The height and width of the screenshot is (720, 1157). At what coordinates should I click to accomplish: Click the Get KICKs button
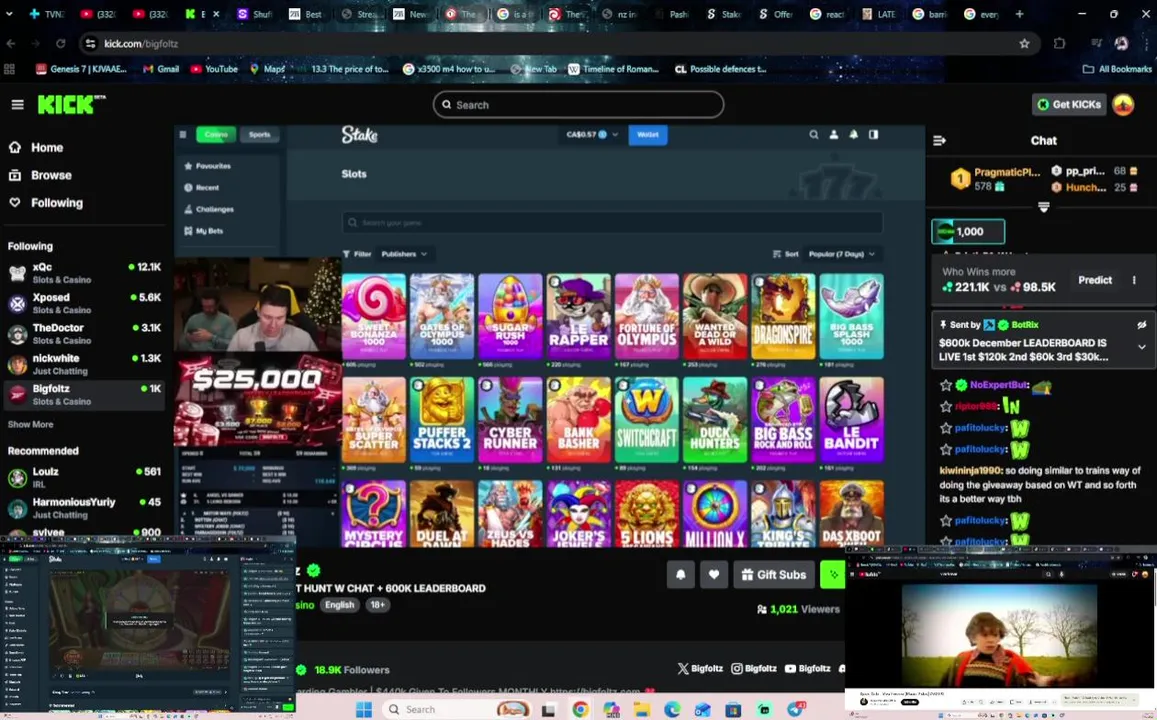1068,105
